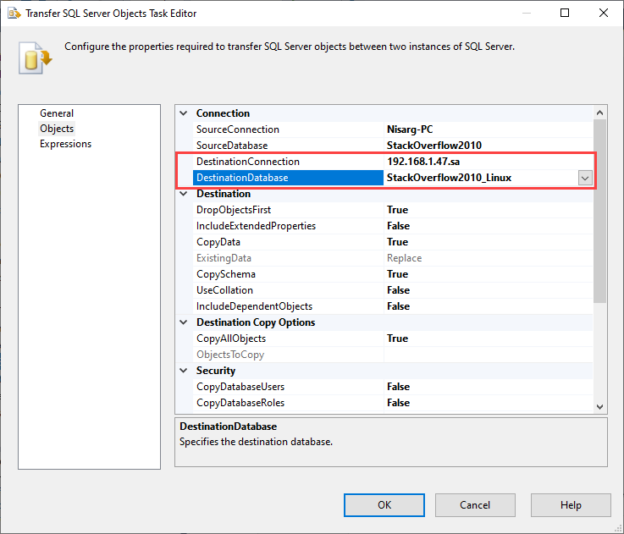Click the OK button
Viewport: 624px width, 534px height.
click(x=384, y=505)
